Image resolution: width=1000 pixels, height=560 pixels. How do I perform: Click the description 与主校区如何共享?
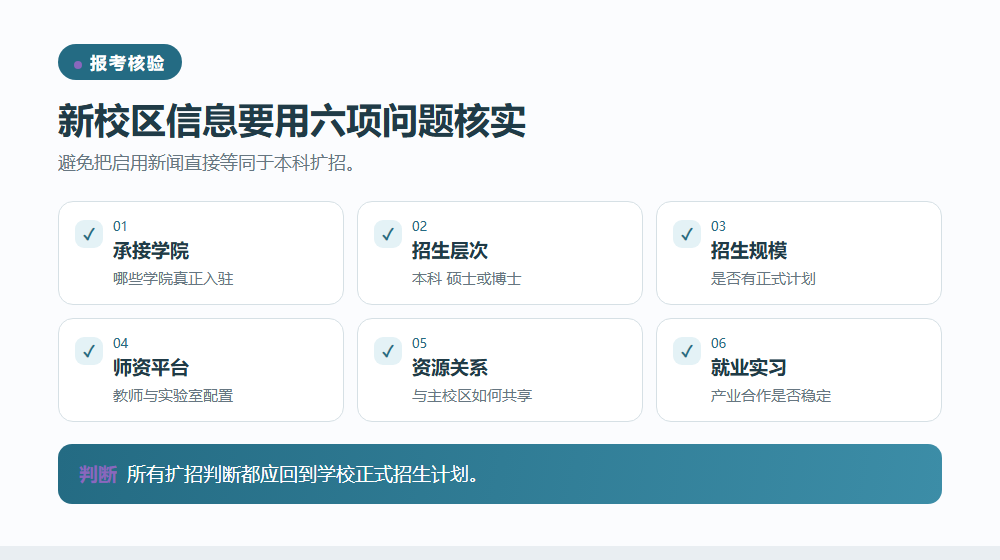tap(472, 395)
